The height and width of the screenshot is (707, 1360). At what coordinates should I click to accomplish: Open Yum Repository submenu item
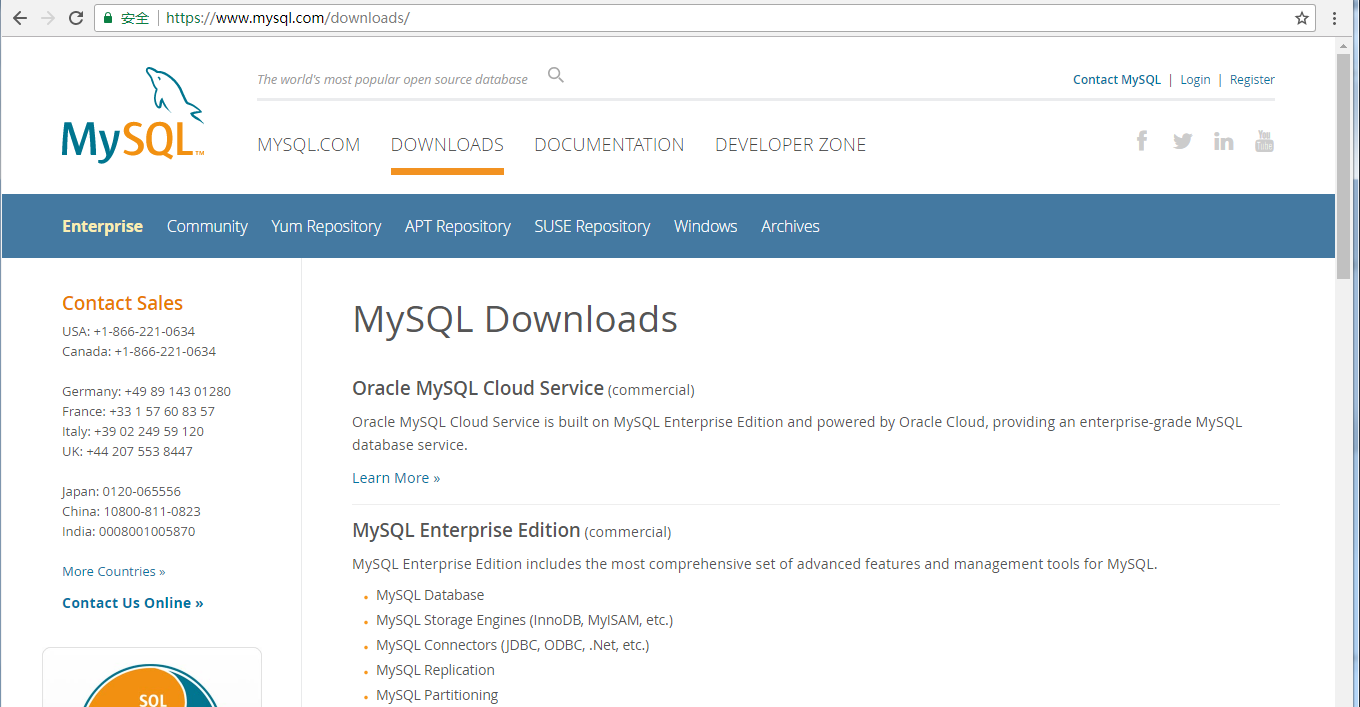pos(326,226)
